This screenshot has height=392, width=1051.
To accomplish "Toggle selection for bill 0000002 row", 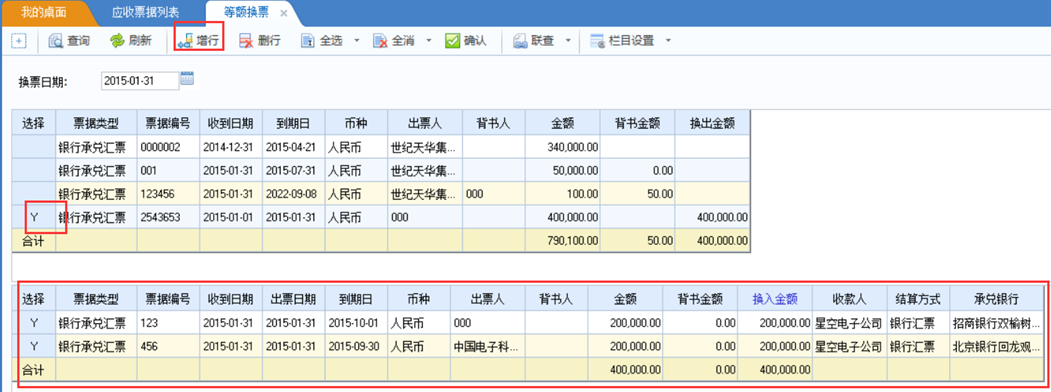I will pyautogui.click(x=34, y=147).
